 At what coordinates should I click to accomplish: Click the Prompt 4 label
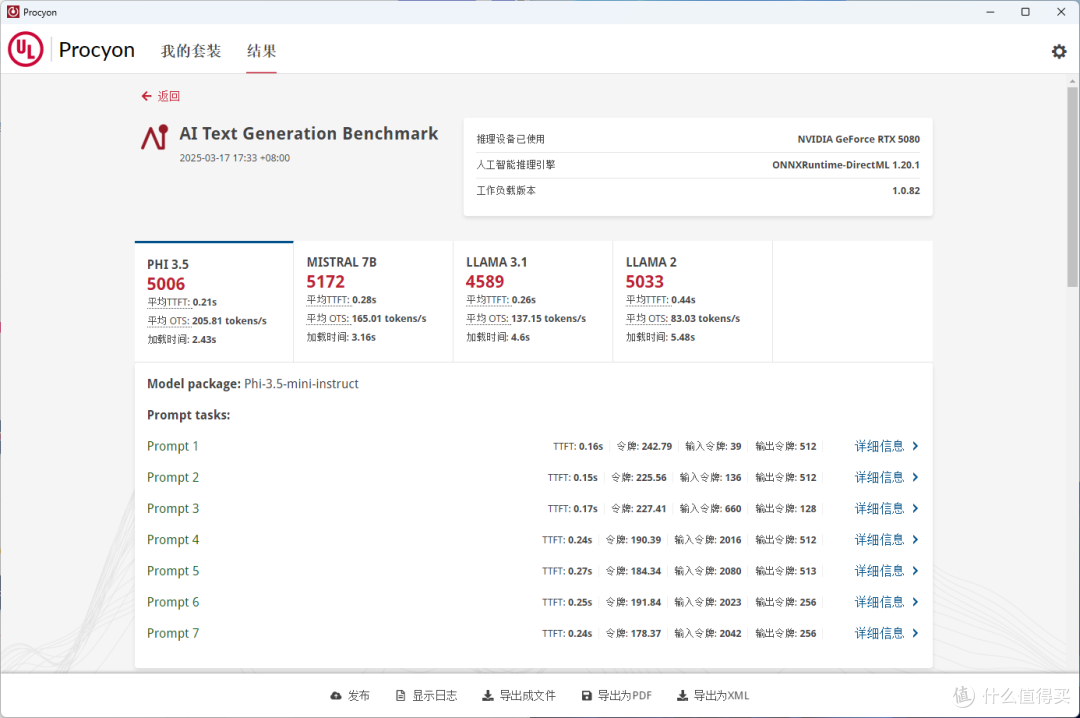tap(172, 540)
